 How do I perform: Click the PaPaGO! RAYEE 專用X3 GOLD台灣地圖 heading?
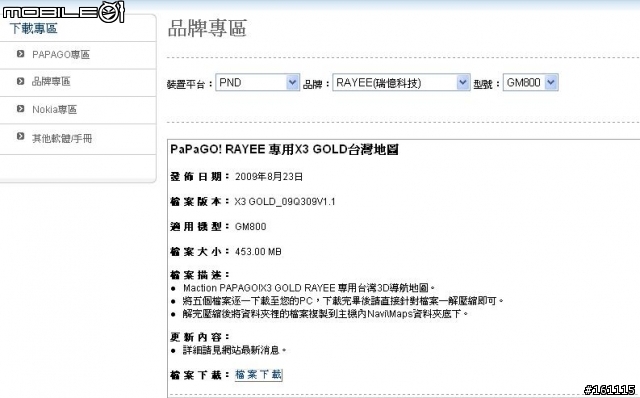284,149
